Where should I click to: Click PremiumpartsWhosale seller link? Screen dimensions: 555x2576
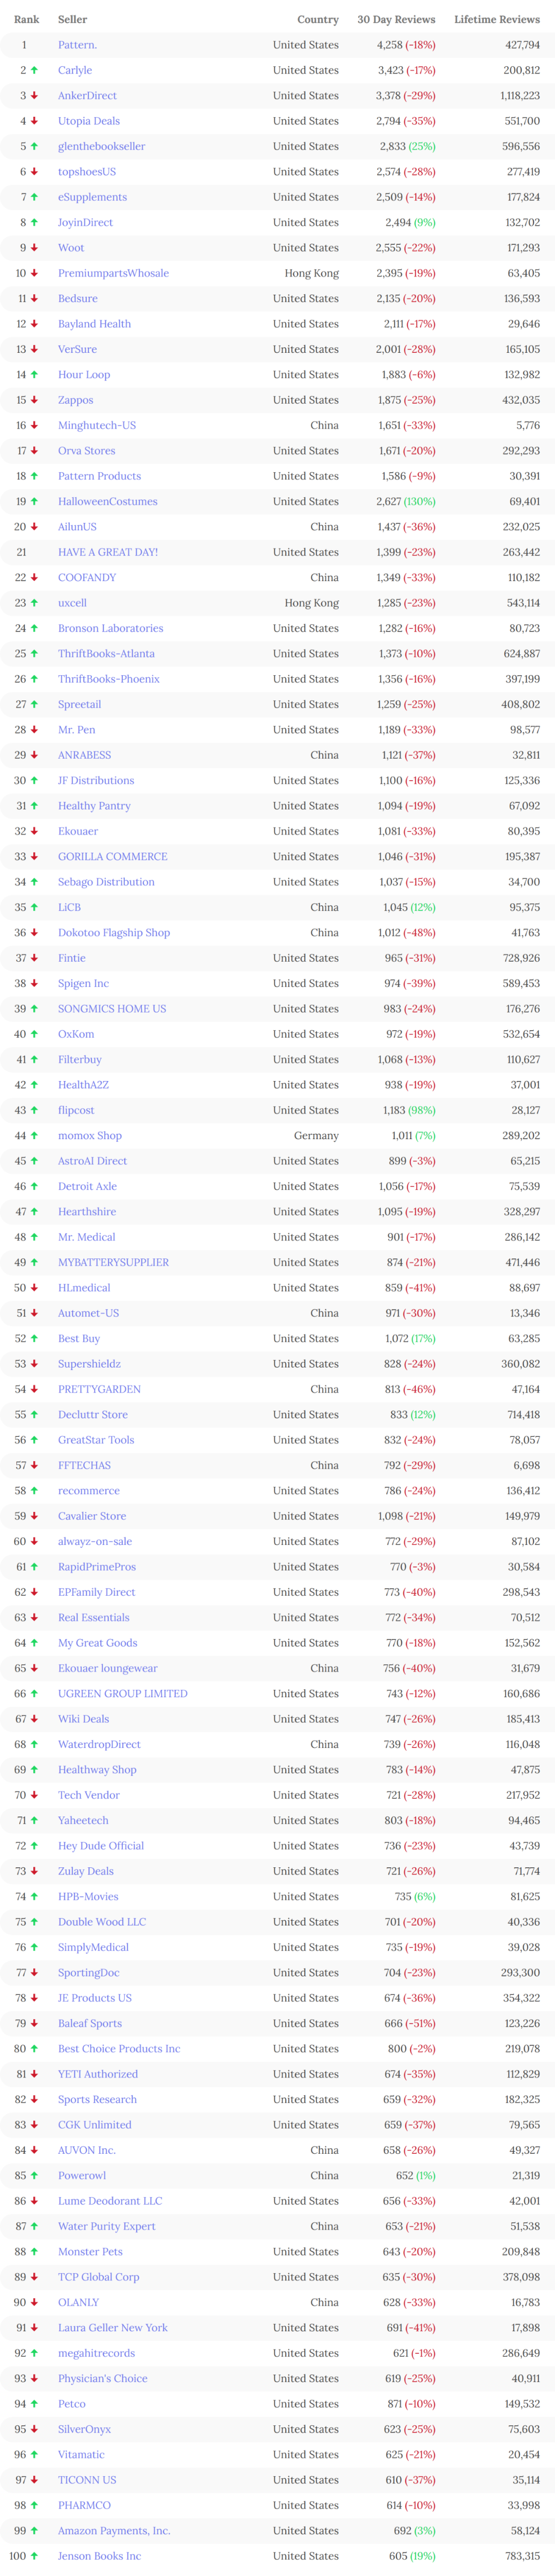(113, 273)
